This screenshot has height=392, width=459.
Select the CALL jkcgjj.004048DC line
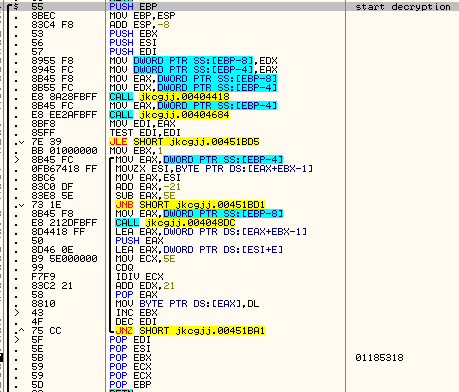point(175,223)
